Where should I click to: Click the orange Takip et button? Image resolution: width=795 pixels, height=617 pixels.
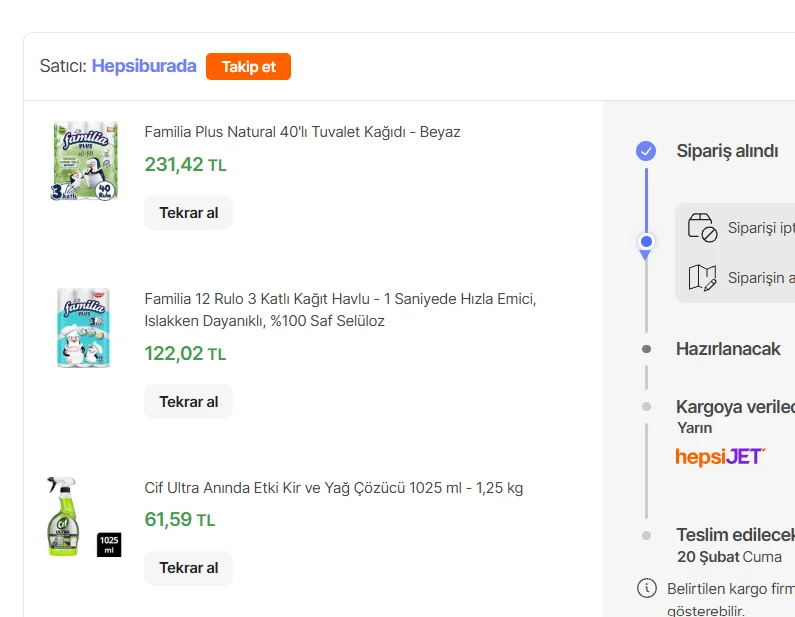(248, 66)
